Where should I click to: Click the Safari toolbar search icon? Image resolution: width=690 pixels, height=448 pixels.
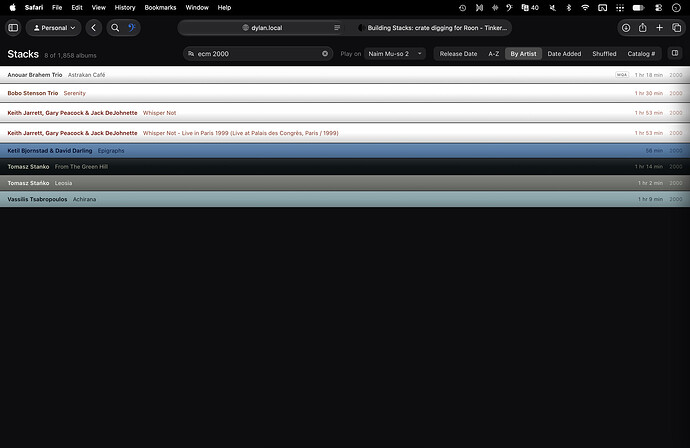tap(115, 28)
